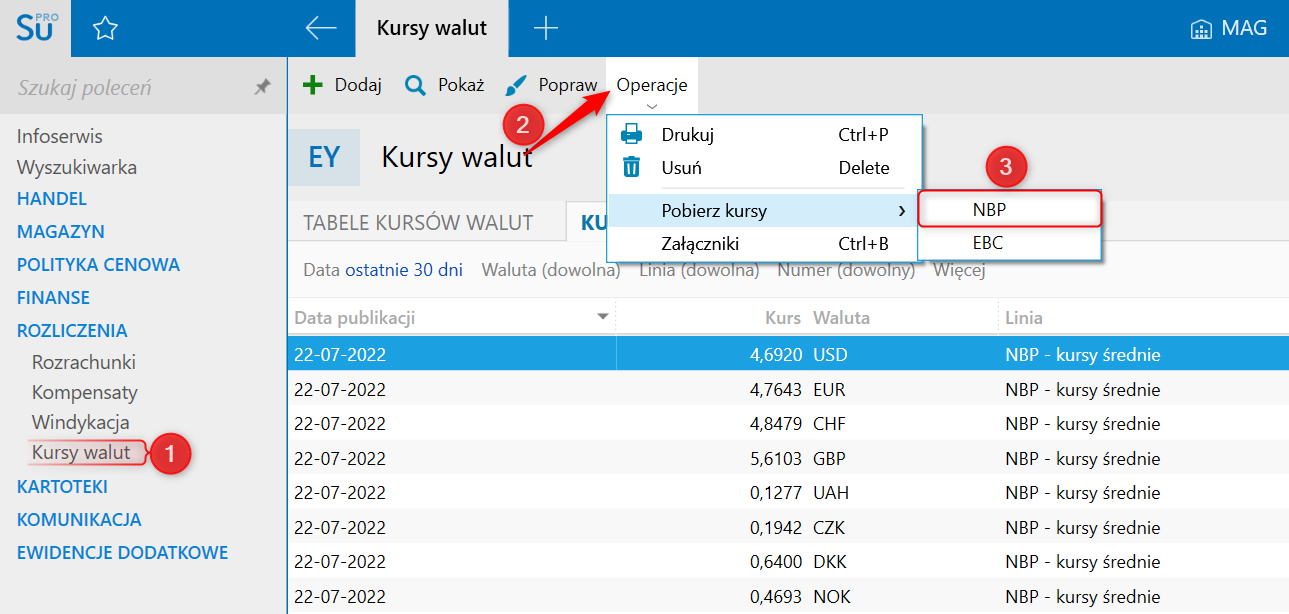
Task: Pin the command search panel
Action: click(x=262, y=88)
